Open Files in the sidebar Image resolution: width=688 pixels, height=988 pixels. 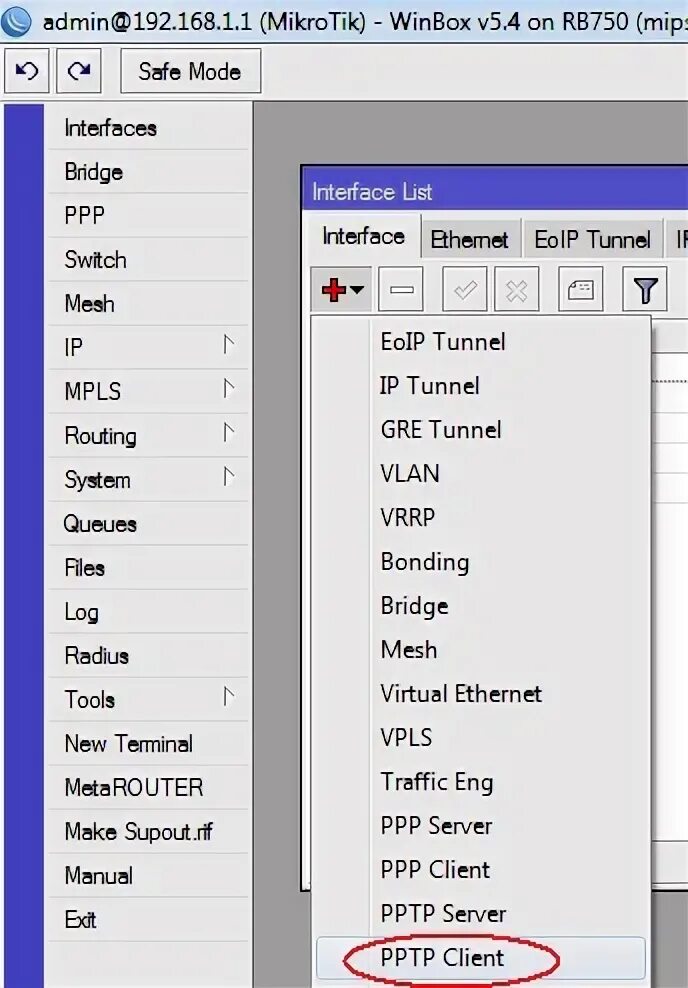(x=148, y=568)
